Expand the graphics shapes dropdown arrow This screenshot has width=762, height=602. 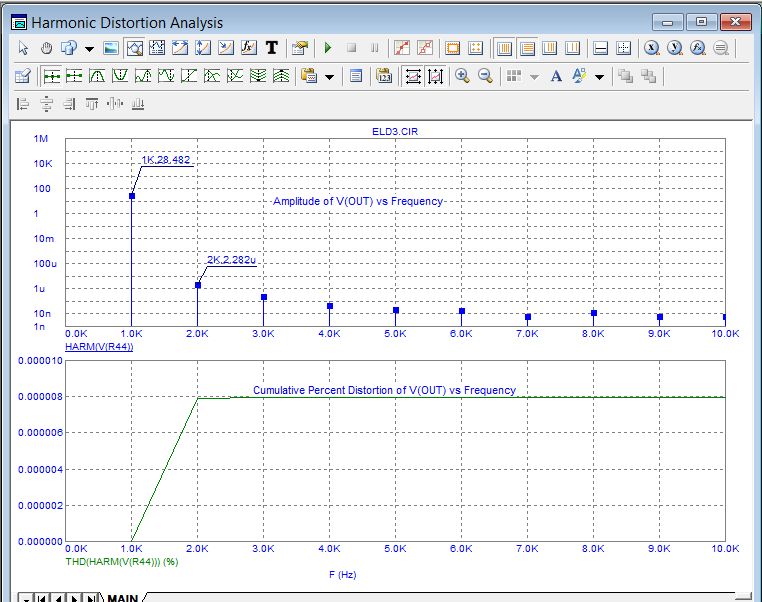coord(89,48)
